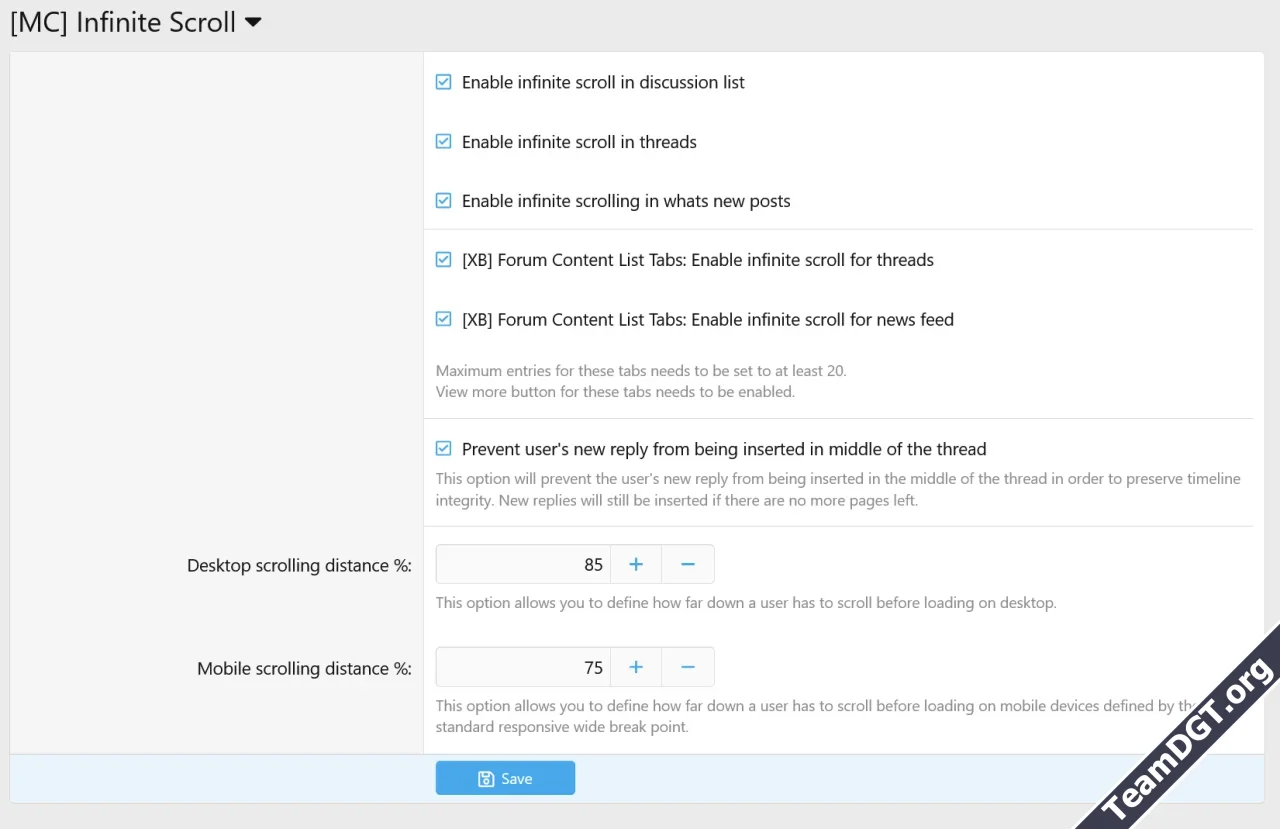Click the minus icon for Desktop scrolling distance

[688, 565]
